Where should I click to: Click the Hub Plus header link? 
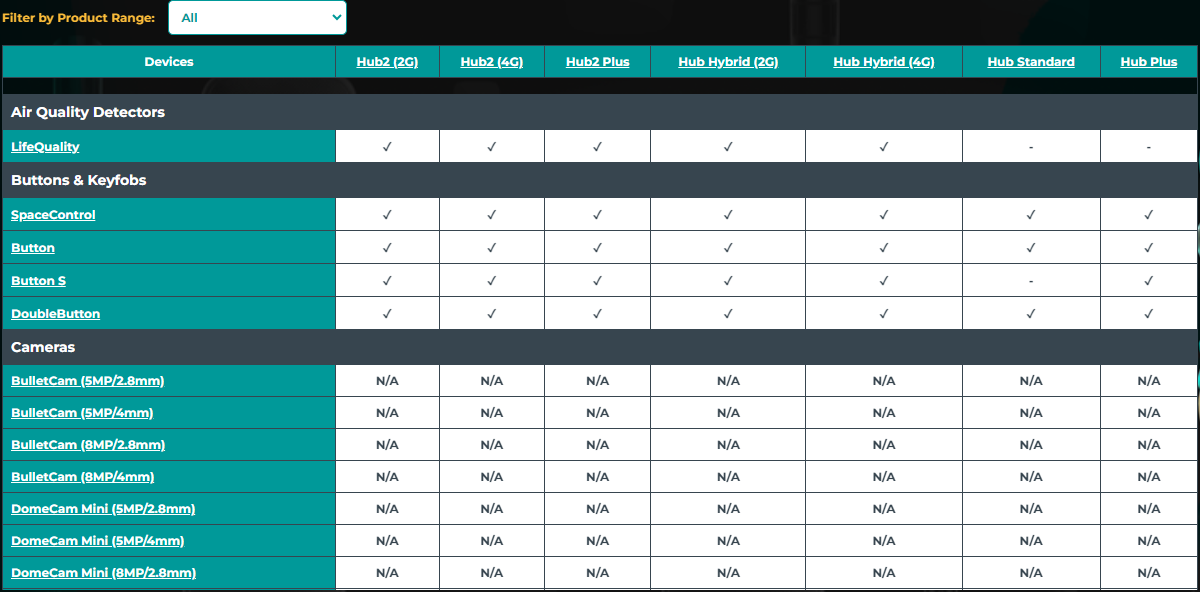[1148, 62]
